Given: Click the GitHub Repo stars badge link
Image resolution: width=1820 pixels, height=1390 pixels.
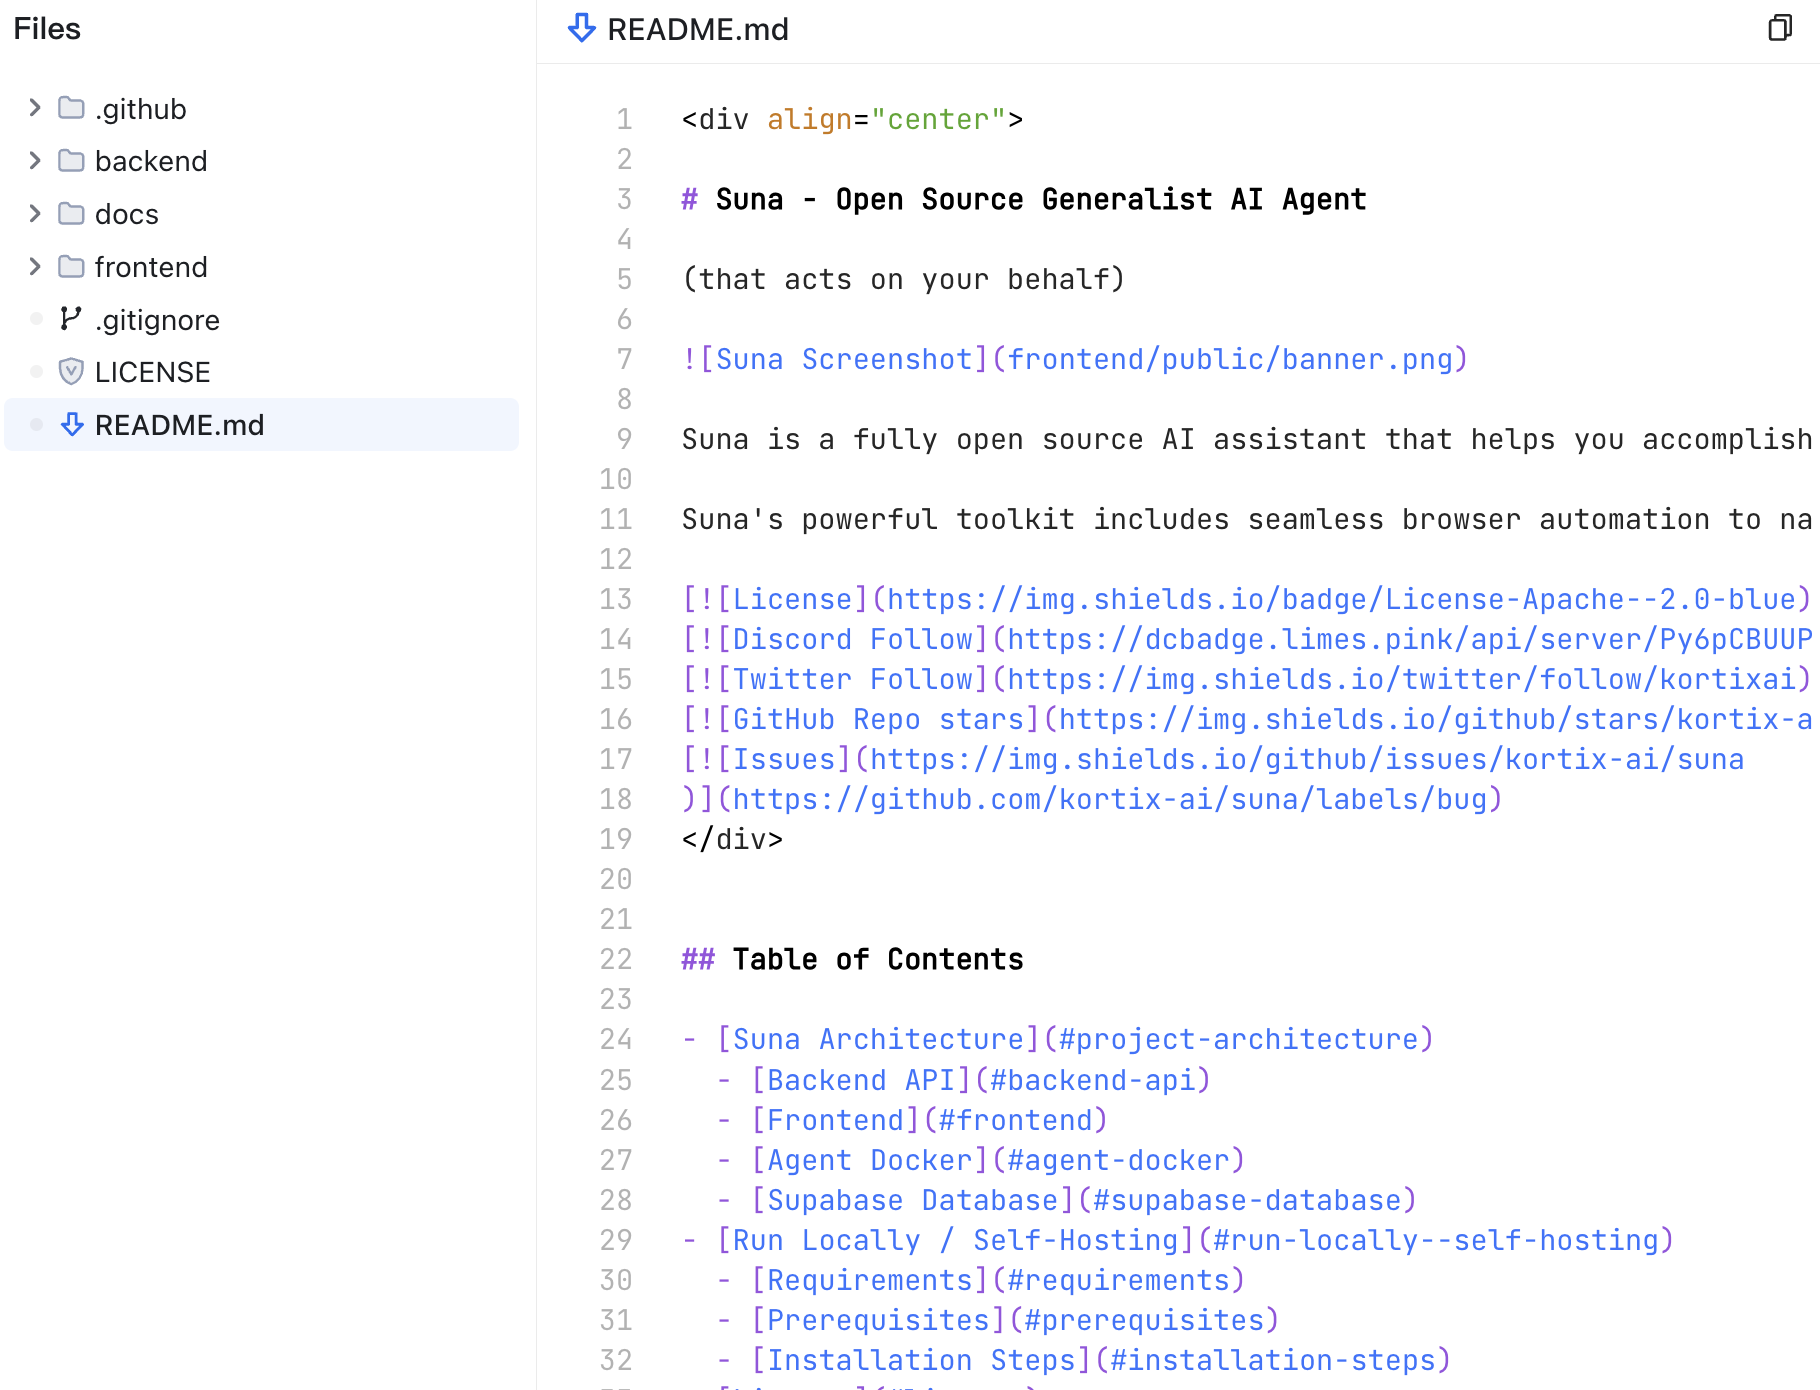Looking at the screenshot, I should click(x=1247, y=719).
